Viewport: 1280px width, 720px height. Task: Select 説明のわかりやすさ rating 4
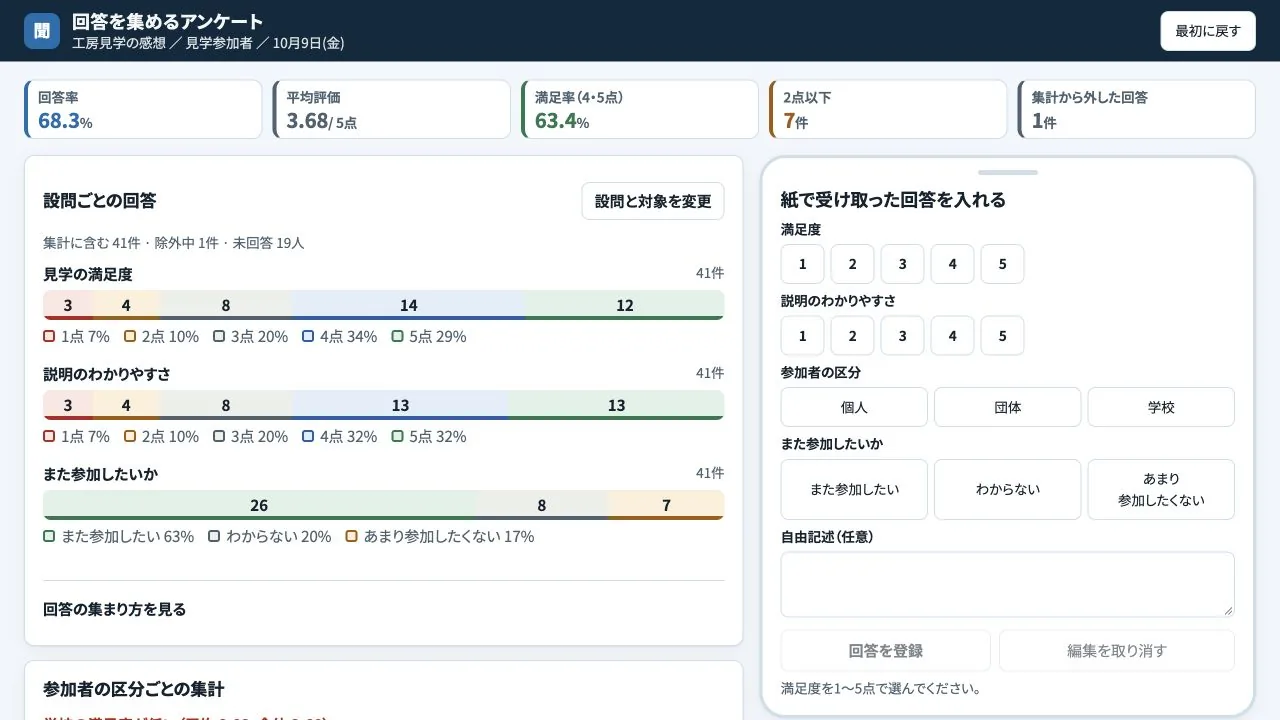point(952,336)
